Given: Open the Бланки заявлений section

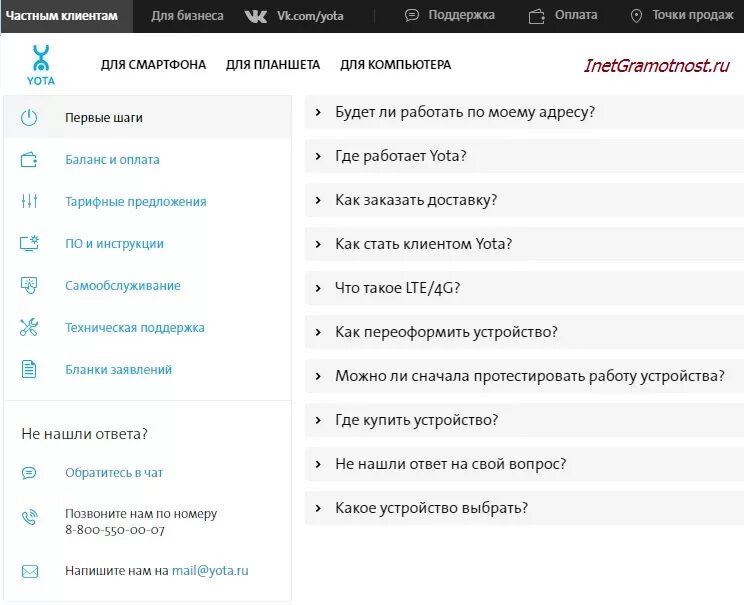Looking at the screenshot, I should (x=119, y=369).
